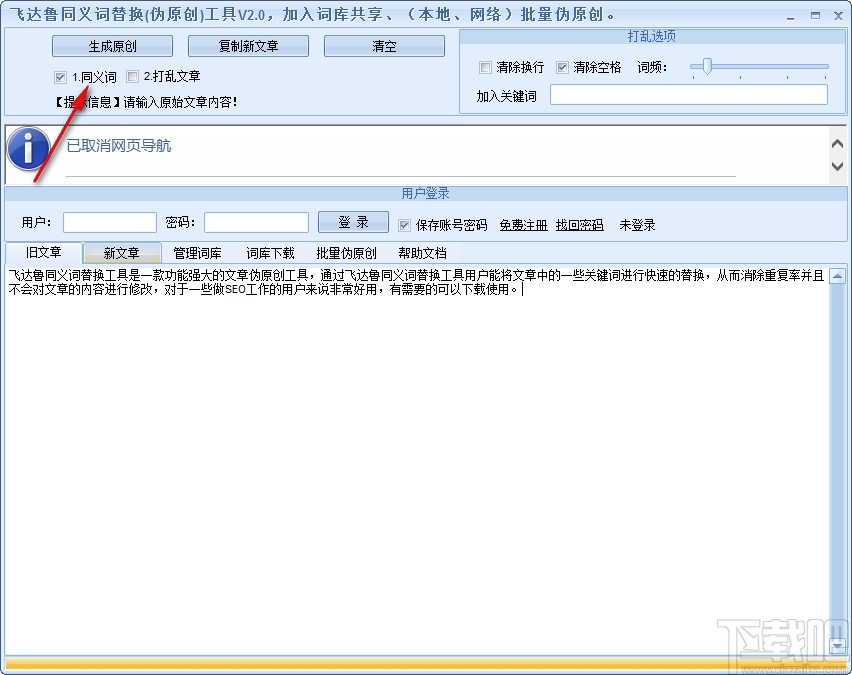Click the 清空 button

point(384,46)
